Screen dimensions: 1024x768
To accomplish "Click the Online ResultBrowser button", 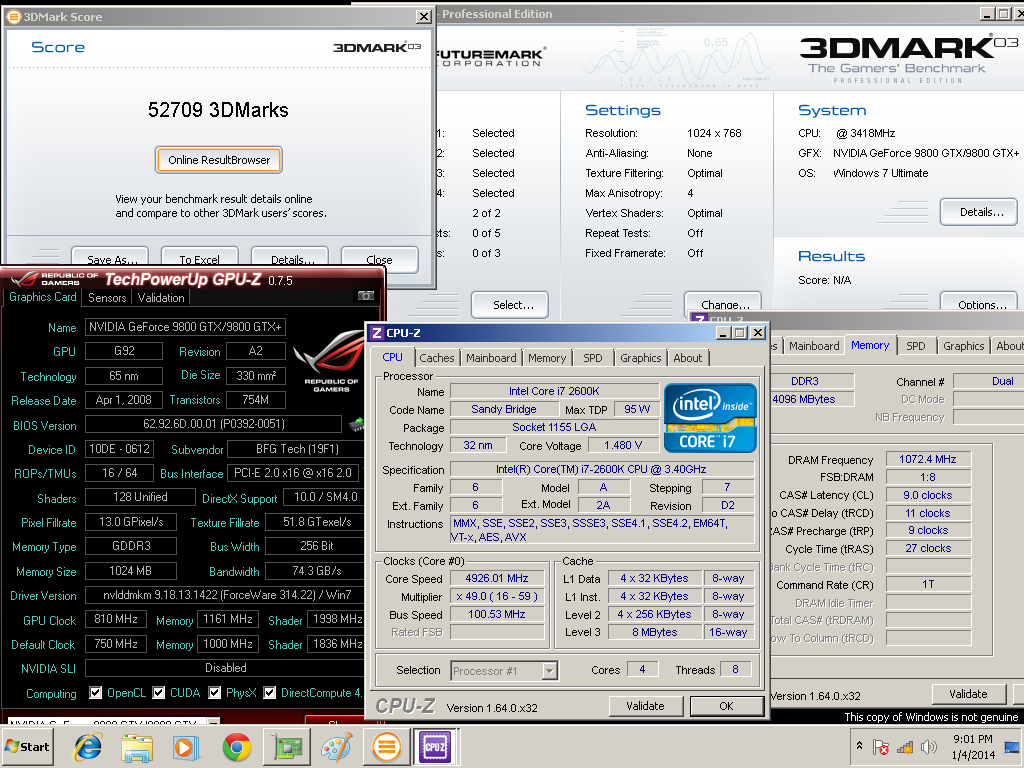I will point(219,160).
